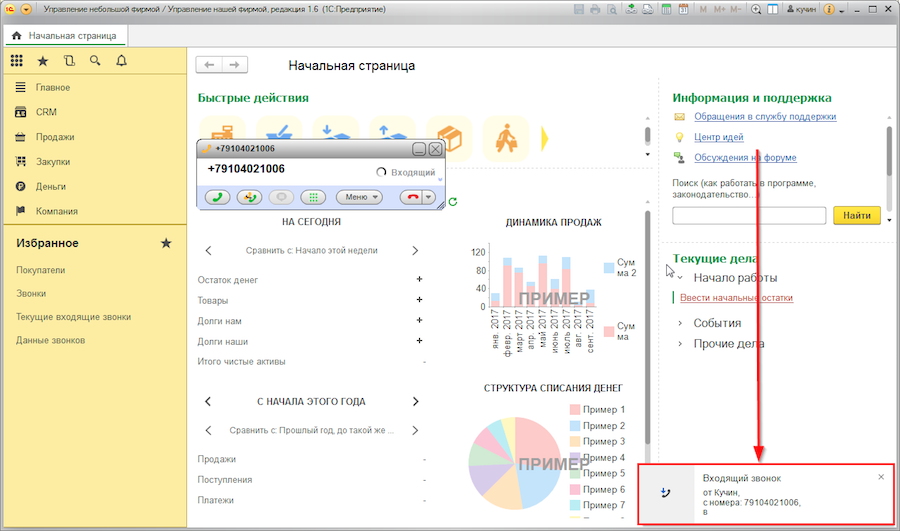Answer the incoming call with green phone button
900x531 pixels.
point(218,197)
